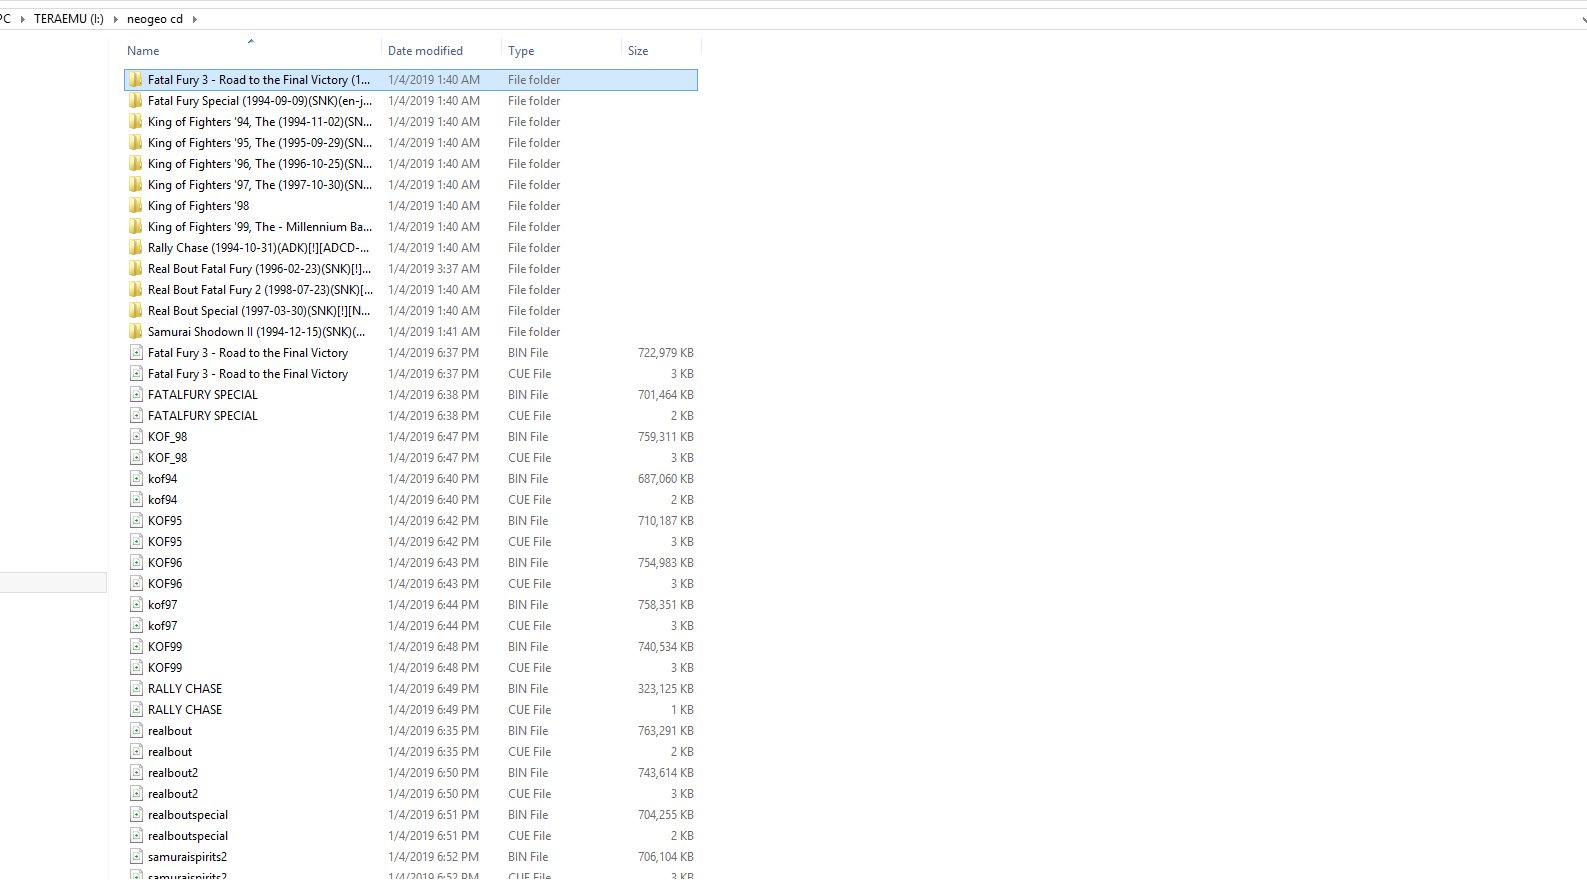
Task: Click the Fatal Fury Special folder icon
Action: (135, 101)
